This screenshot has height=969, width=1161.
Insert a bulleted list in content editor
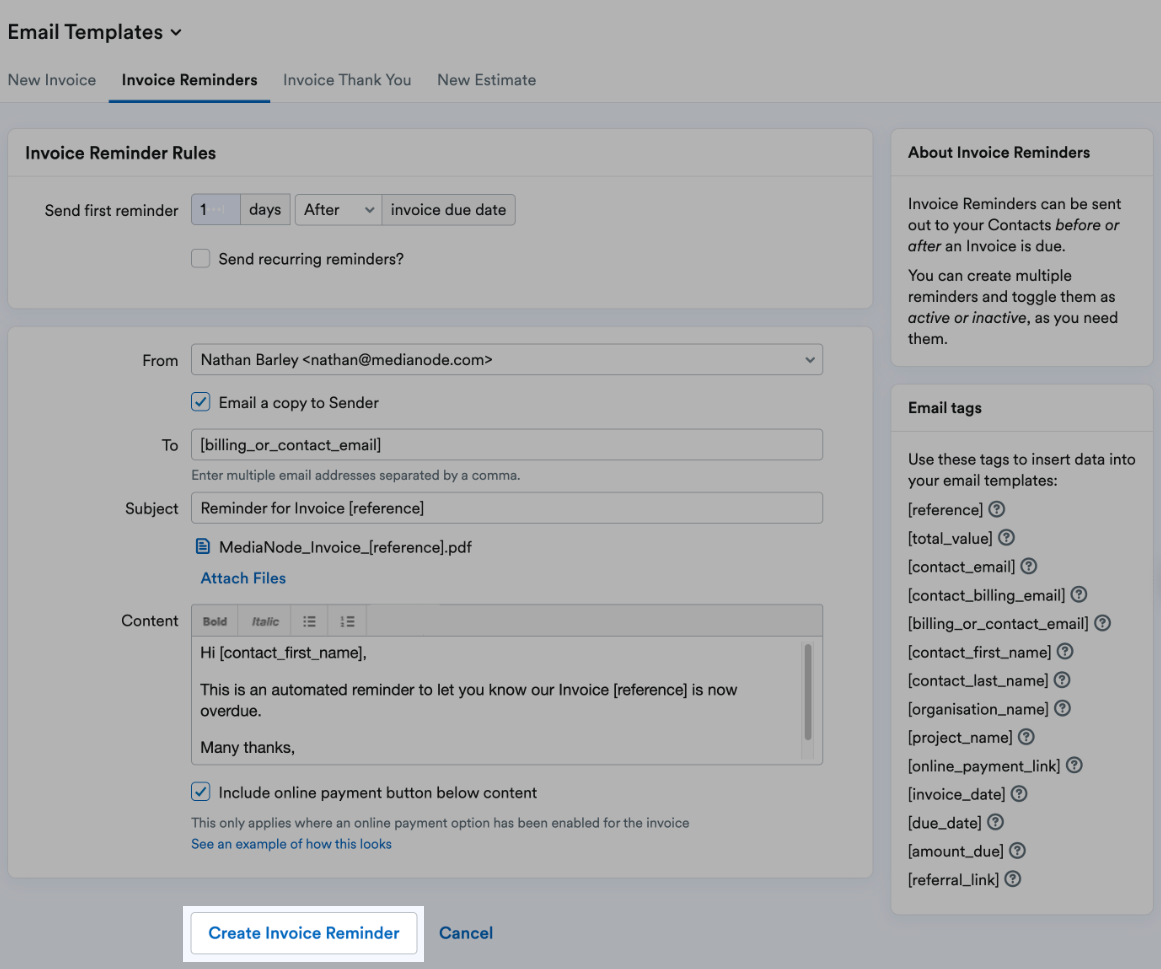310,621
